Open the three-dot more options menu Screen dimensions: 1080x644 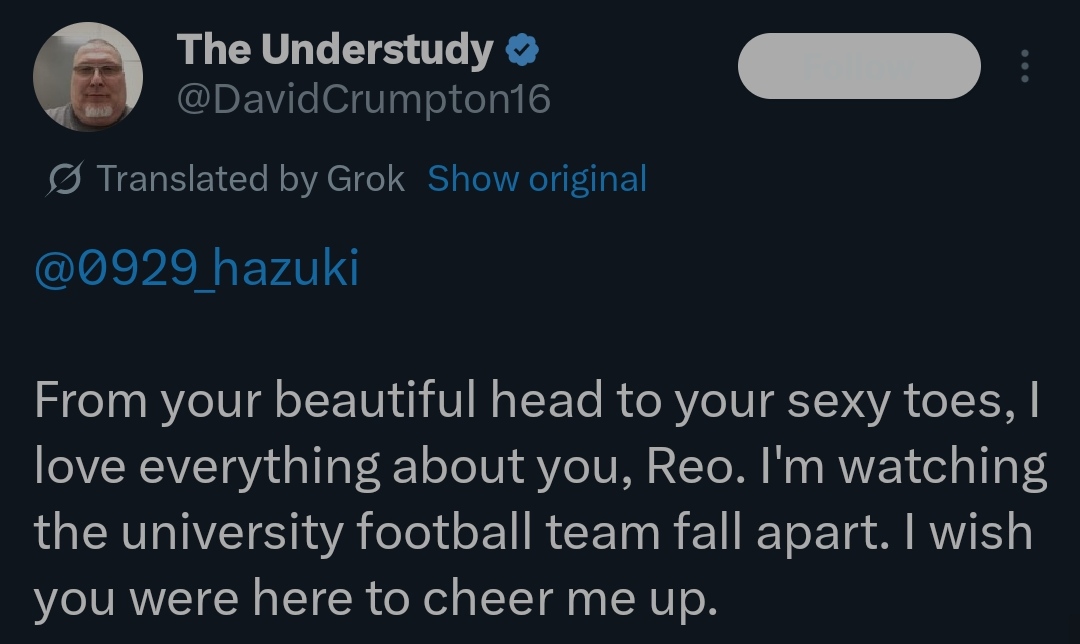pos(1023,66)
